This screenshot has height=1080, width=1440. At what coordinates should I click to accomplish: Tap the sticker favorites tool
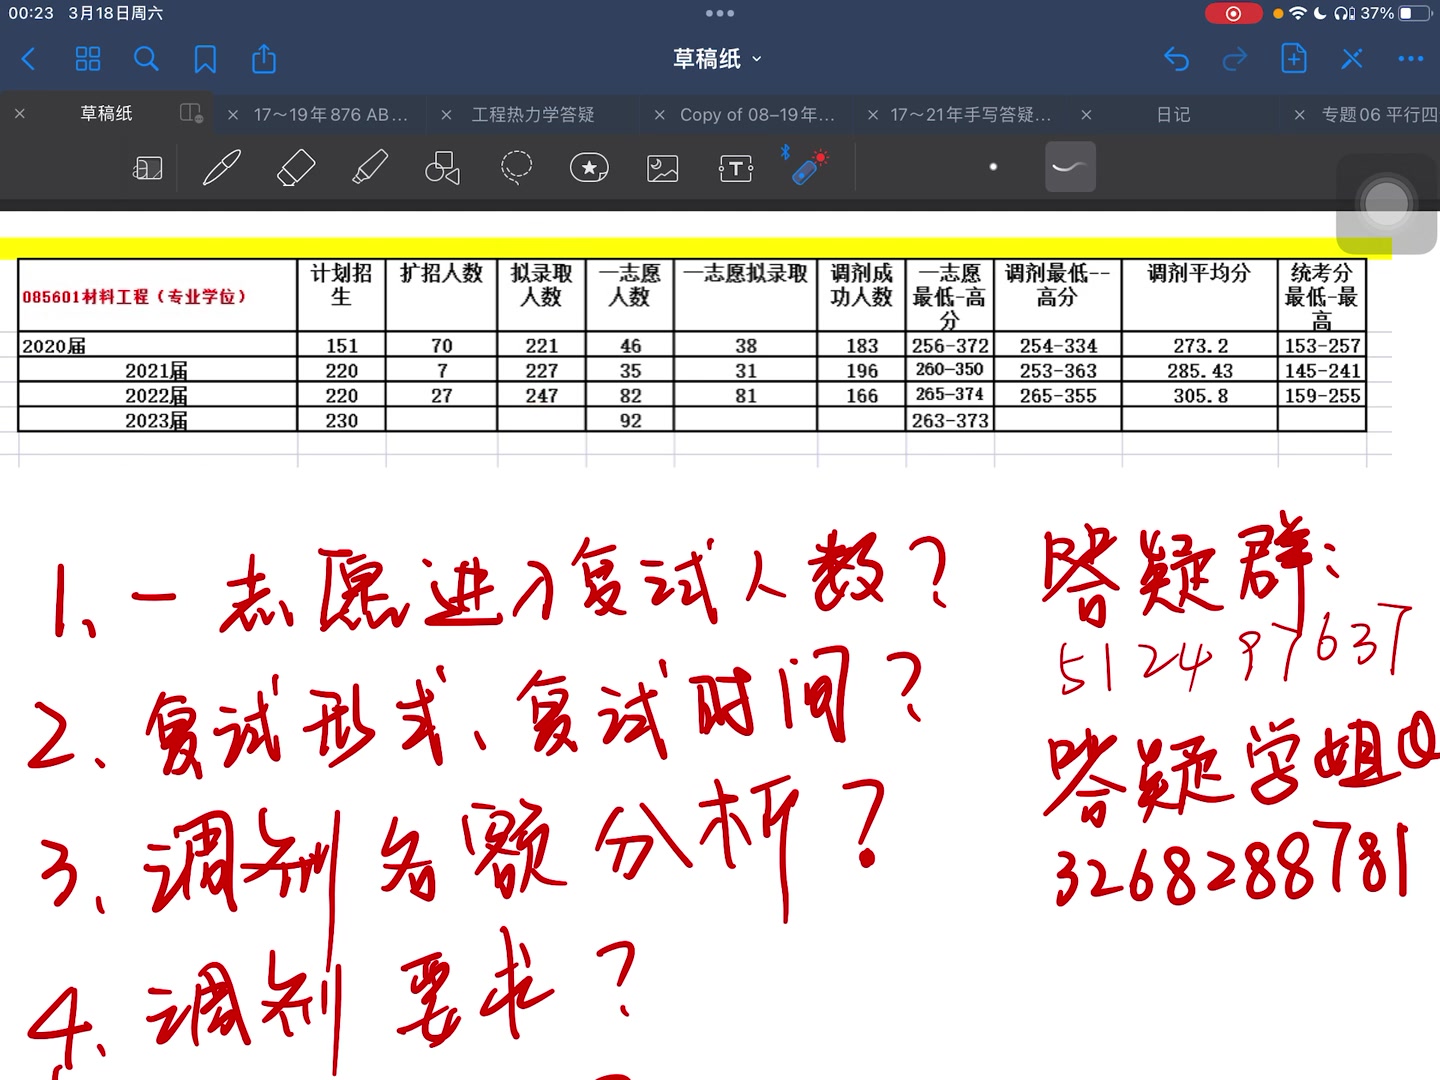pos(589,167)
